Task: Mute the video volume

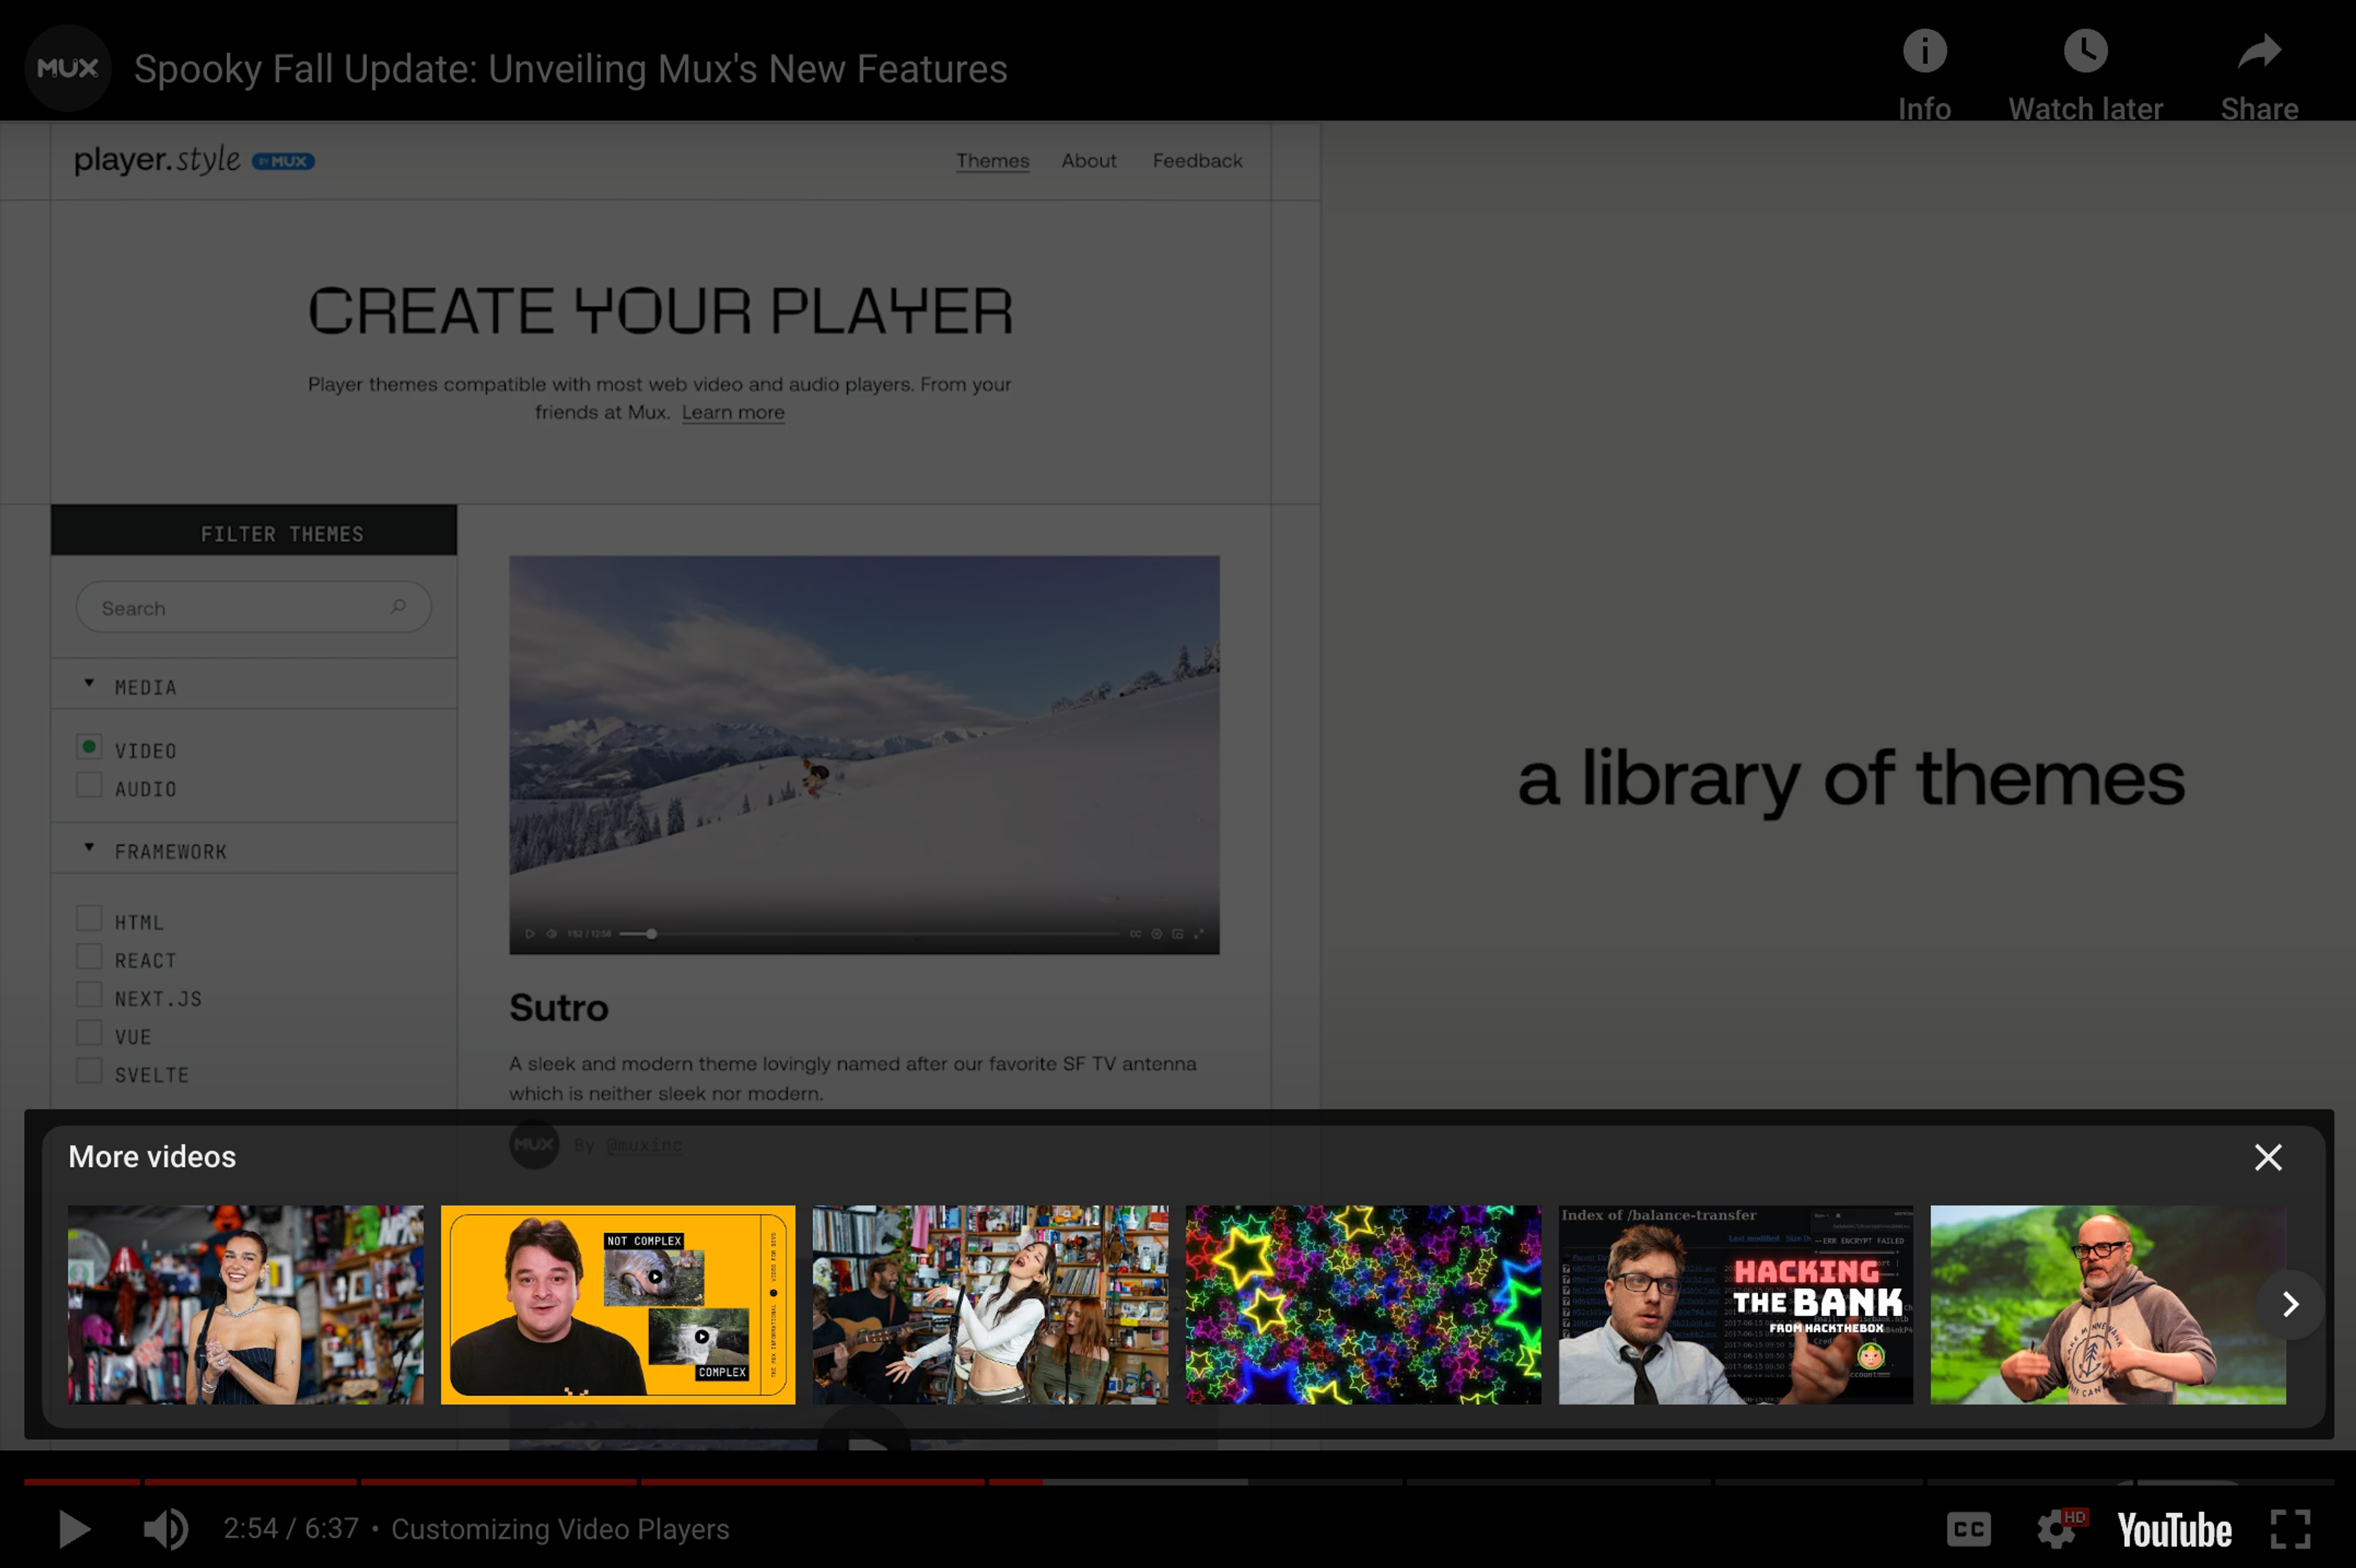Action: (x=165, y=1529)
